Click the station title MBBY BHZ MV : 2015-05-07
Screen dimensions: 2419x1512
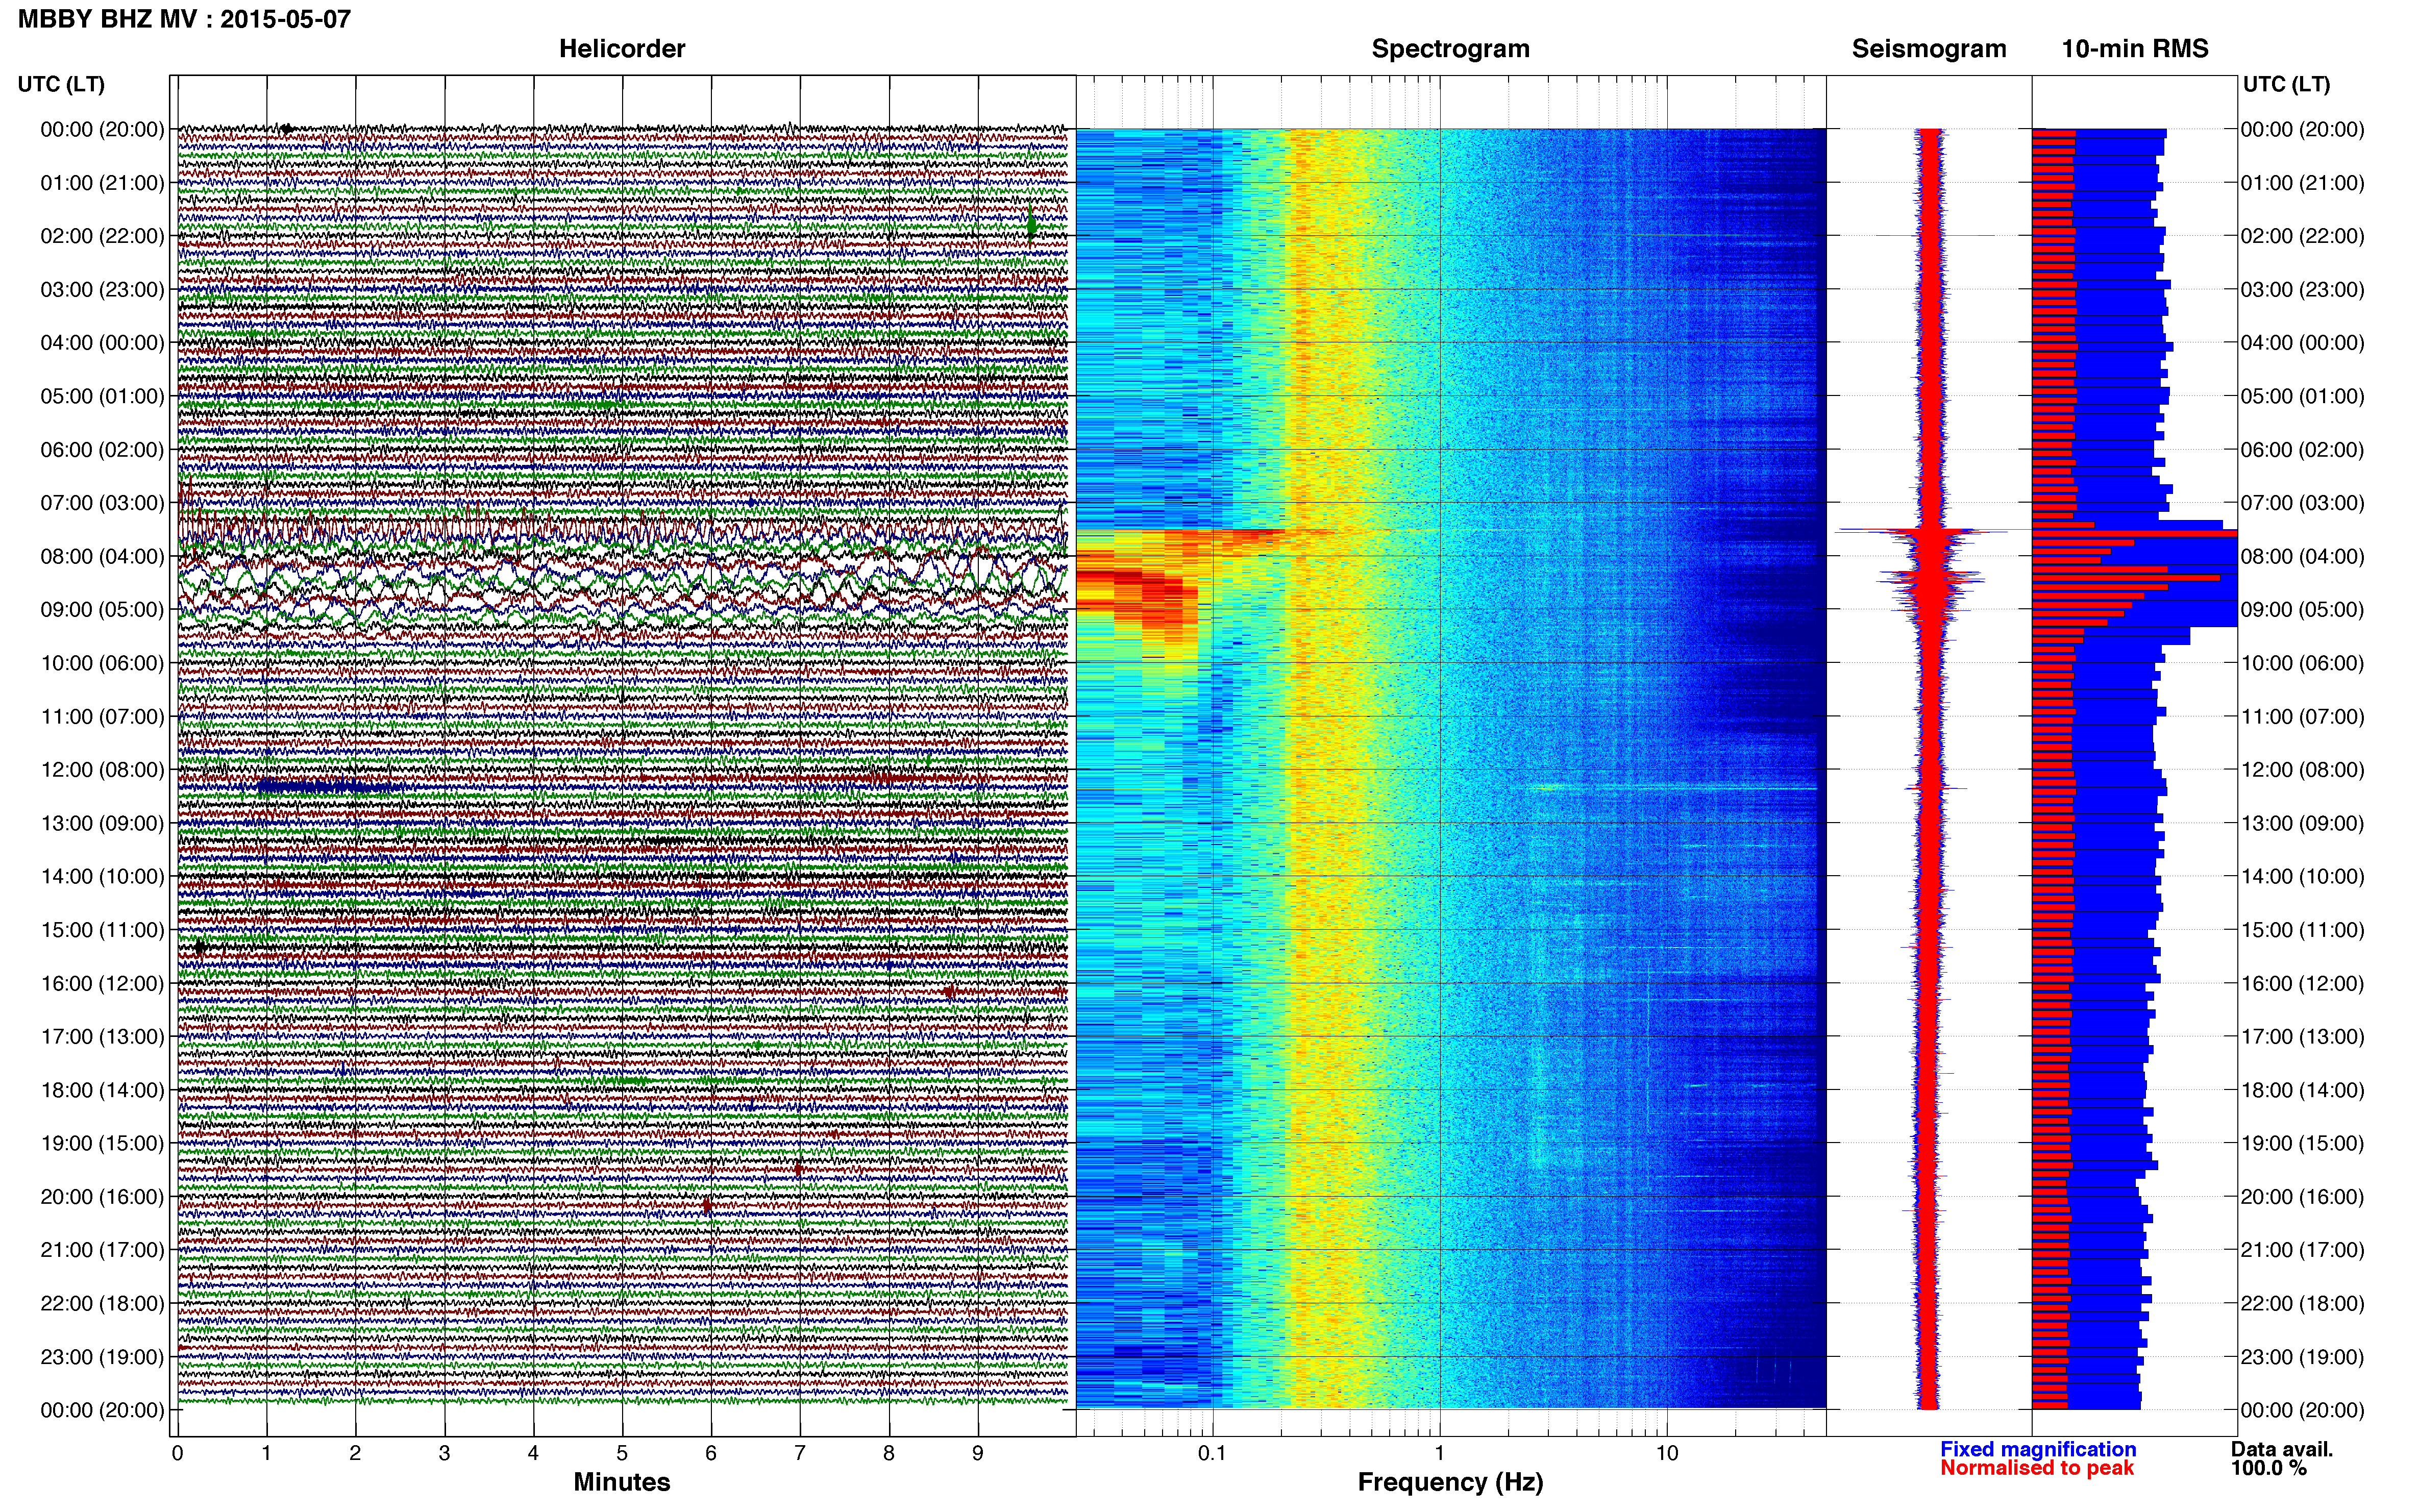click(x=185, y=19)
